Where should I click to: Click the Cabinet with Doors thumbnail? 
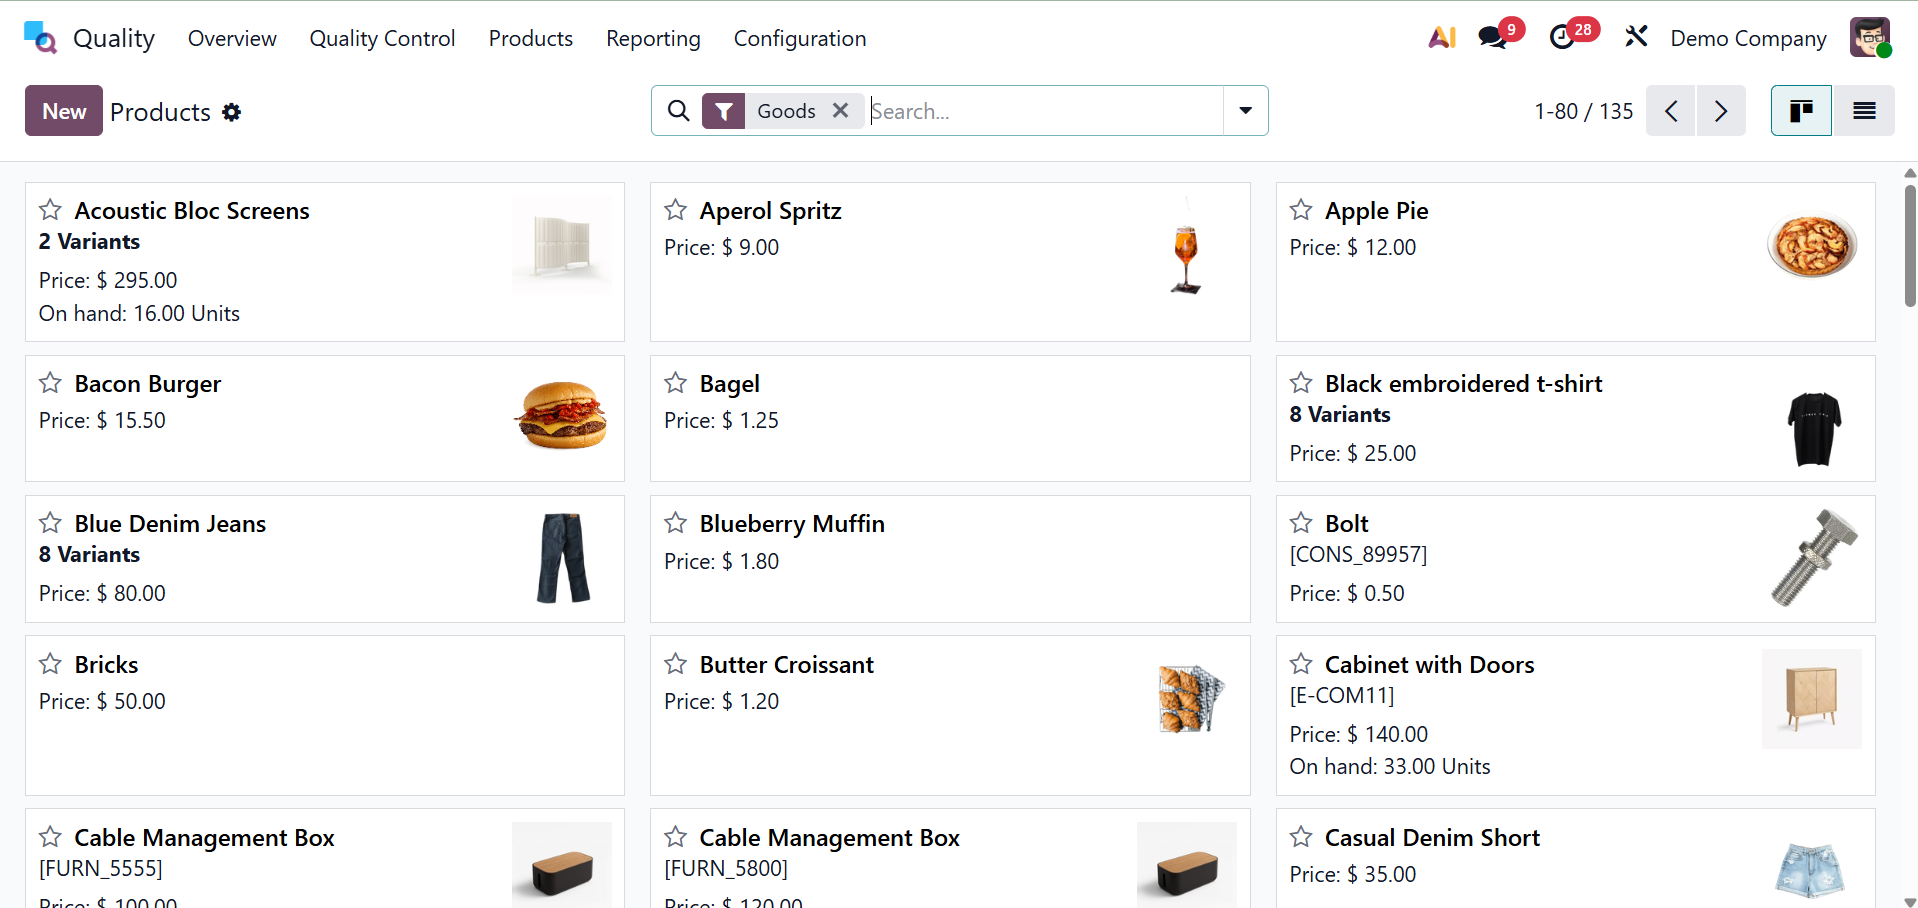click(1811, 698)
